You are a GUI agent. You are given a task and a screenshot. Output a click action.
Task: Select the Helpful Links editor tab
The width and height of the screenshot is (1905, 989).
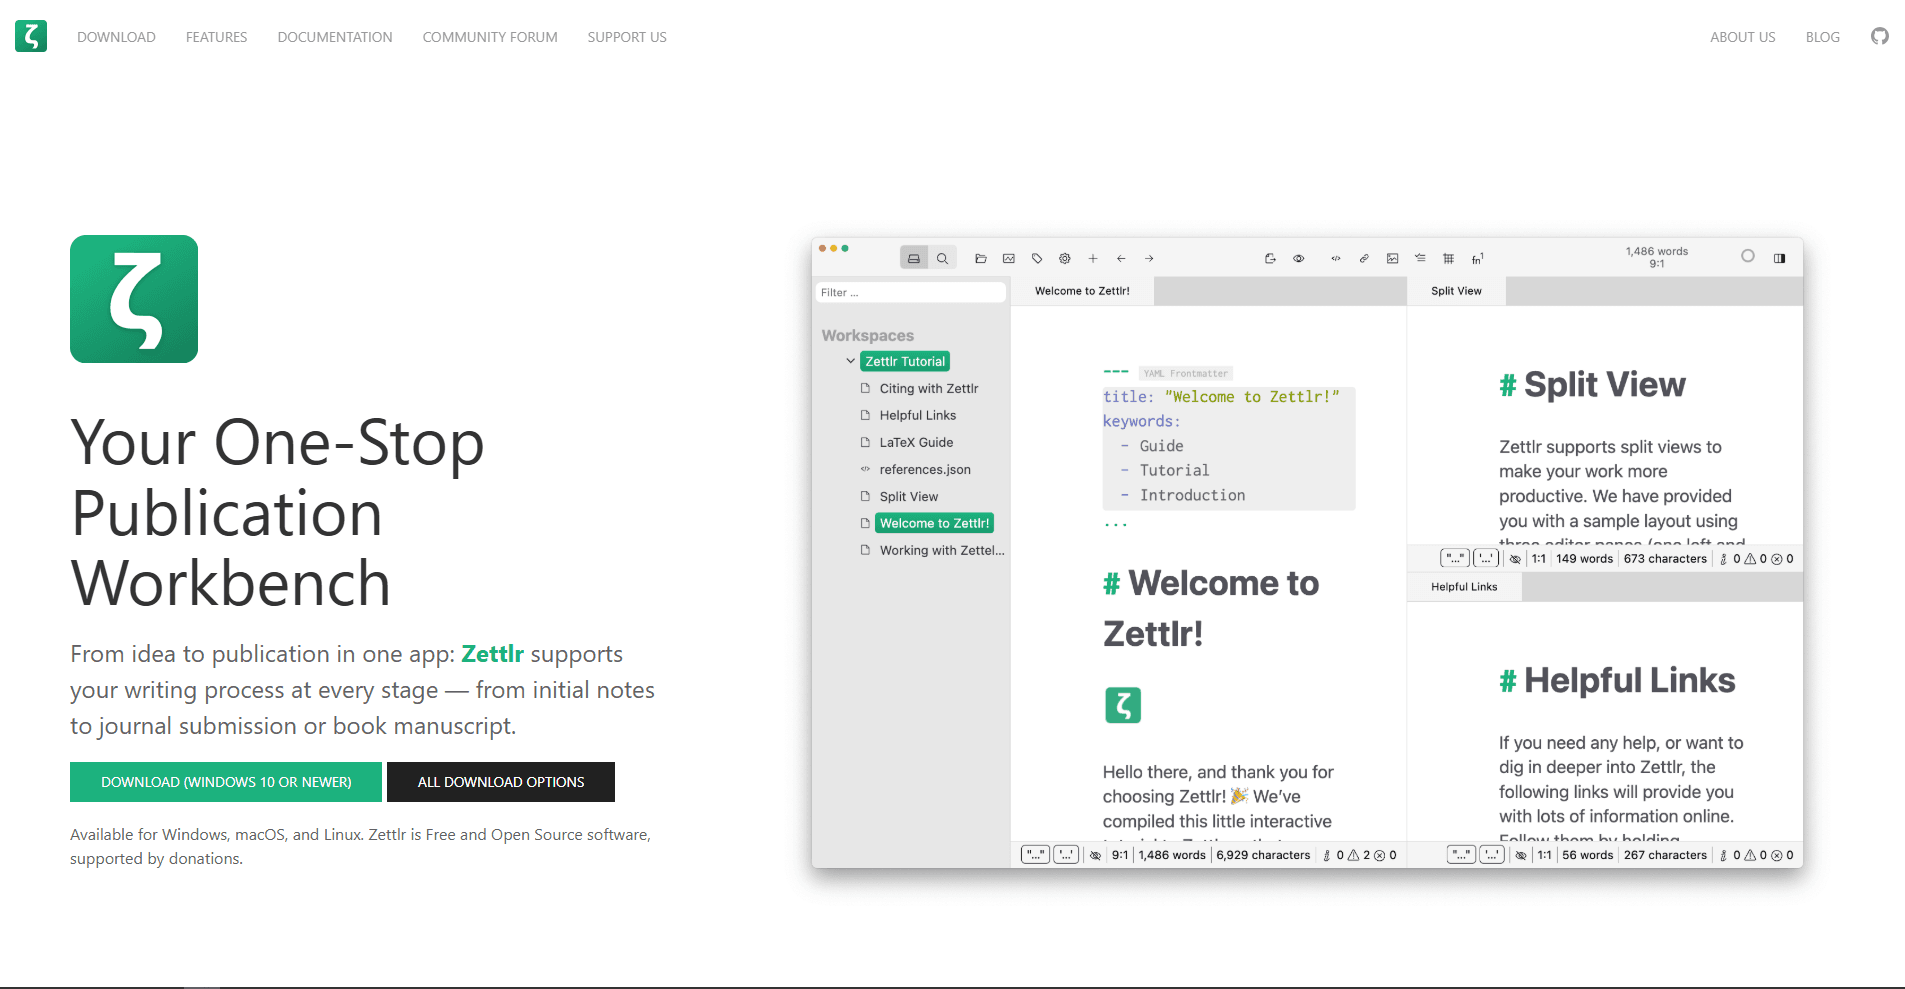tap(1464, 587)
